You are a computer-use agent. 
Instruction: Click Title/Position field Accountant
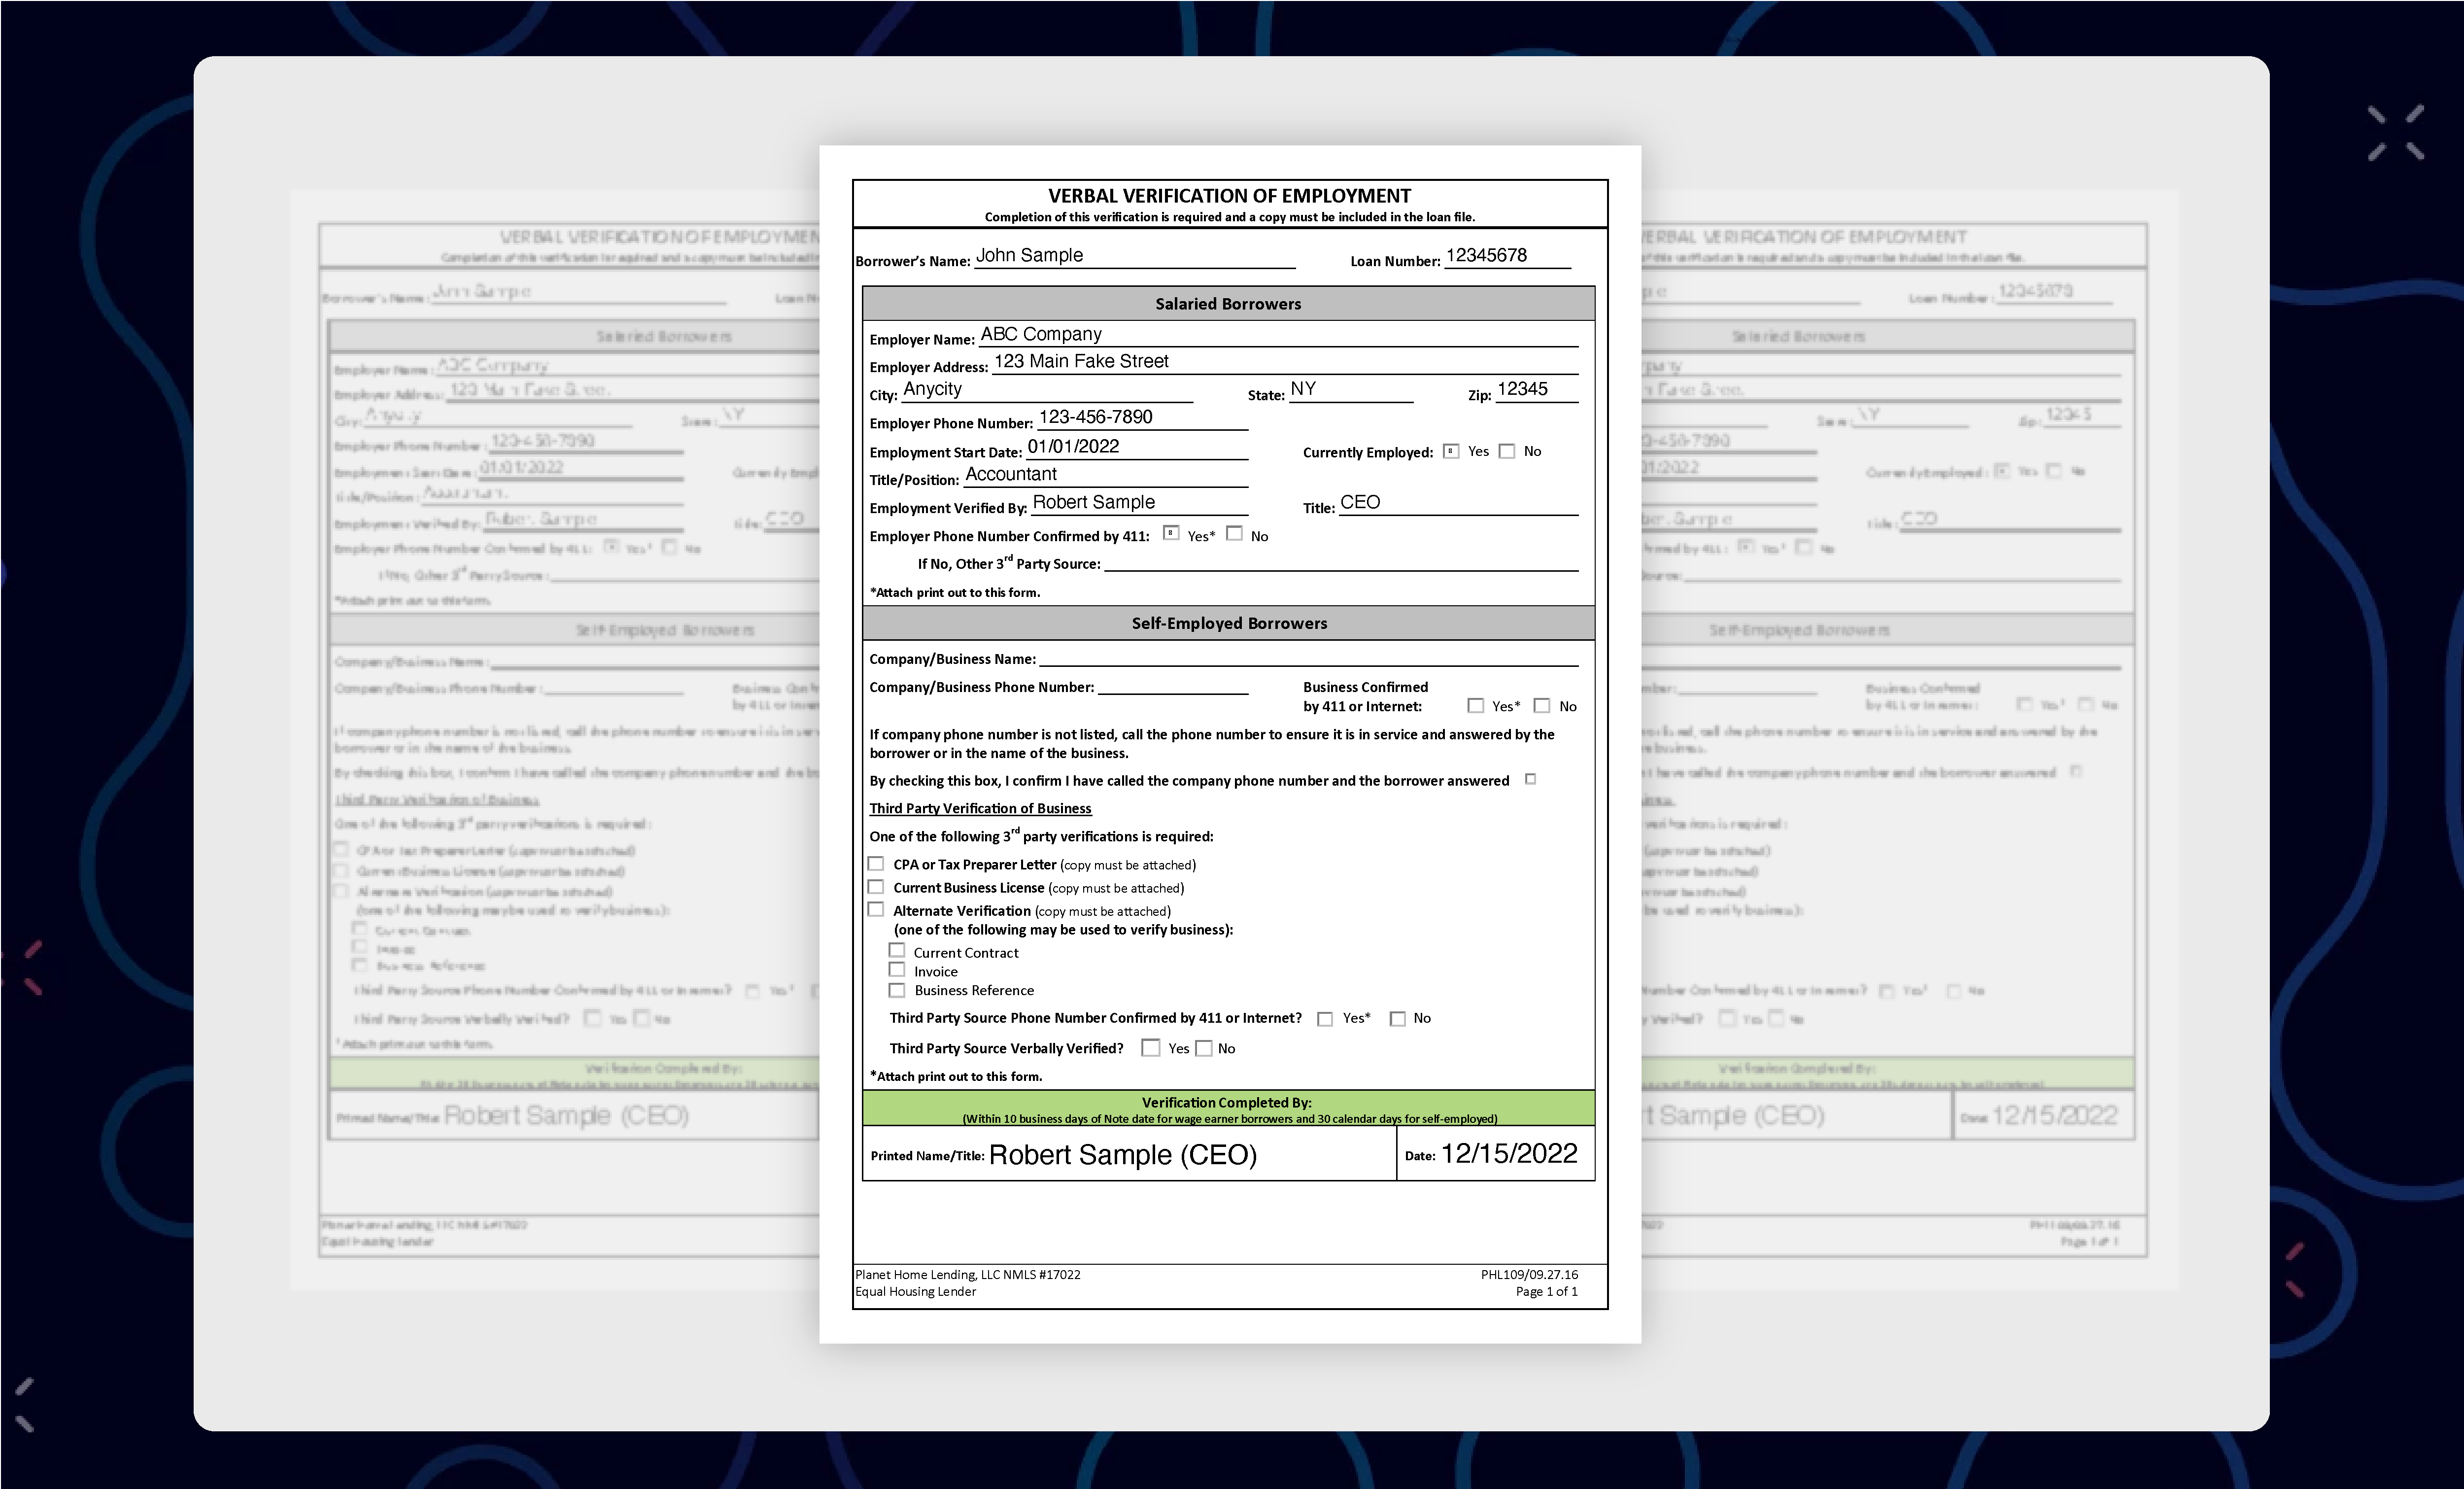[x=1106, y=475]
